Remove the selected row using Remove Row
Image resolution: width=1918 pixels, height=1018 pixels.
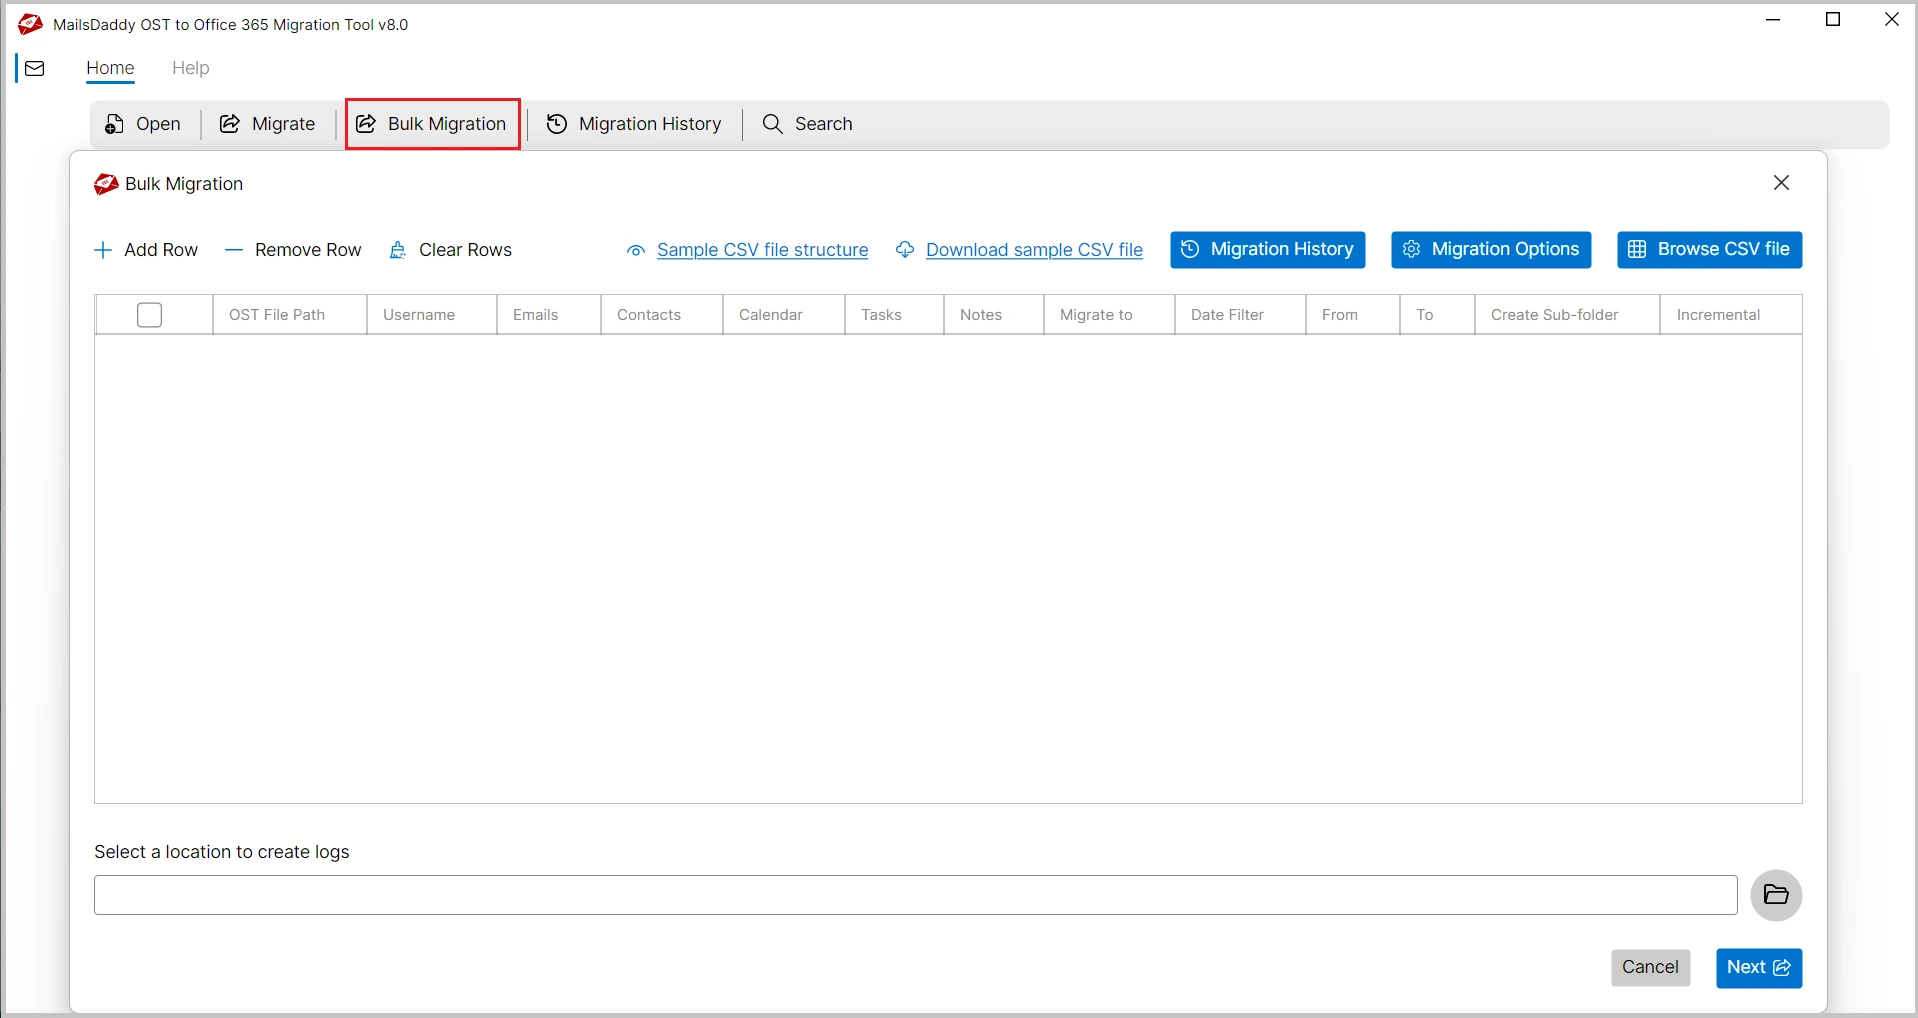[293, 250]
